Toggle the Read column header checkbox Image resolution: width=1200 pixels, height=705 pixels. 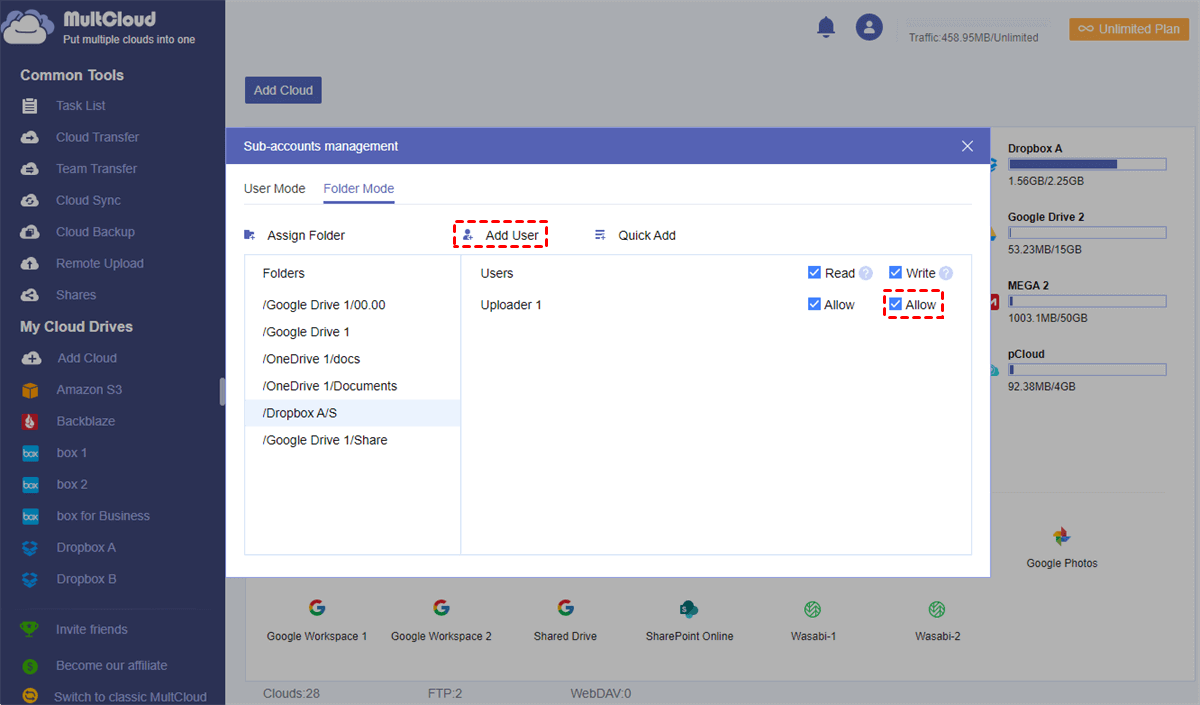click(814, 273)
